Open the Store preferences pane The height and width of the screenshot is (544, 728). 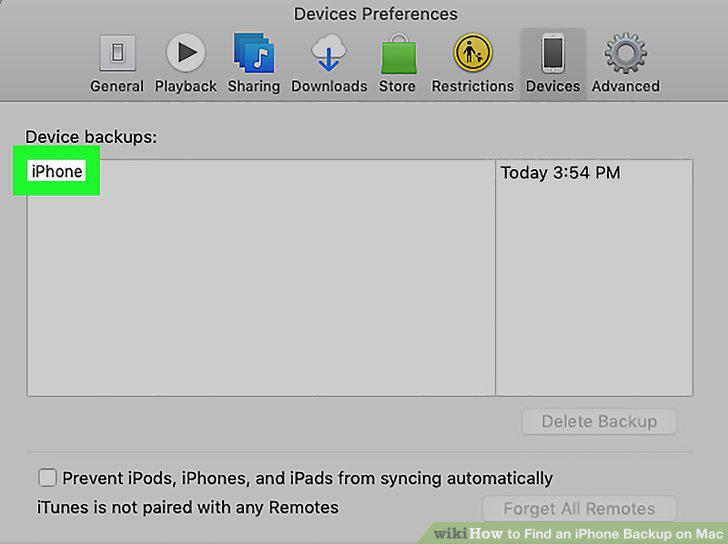397,64
